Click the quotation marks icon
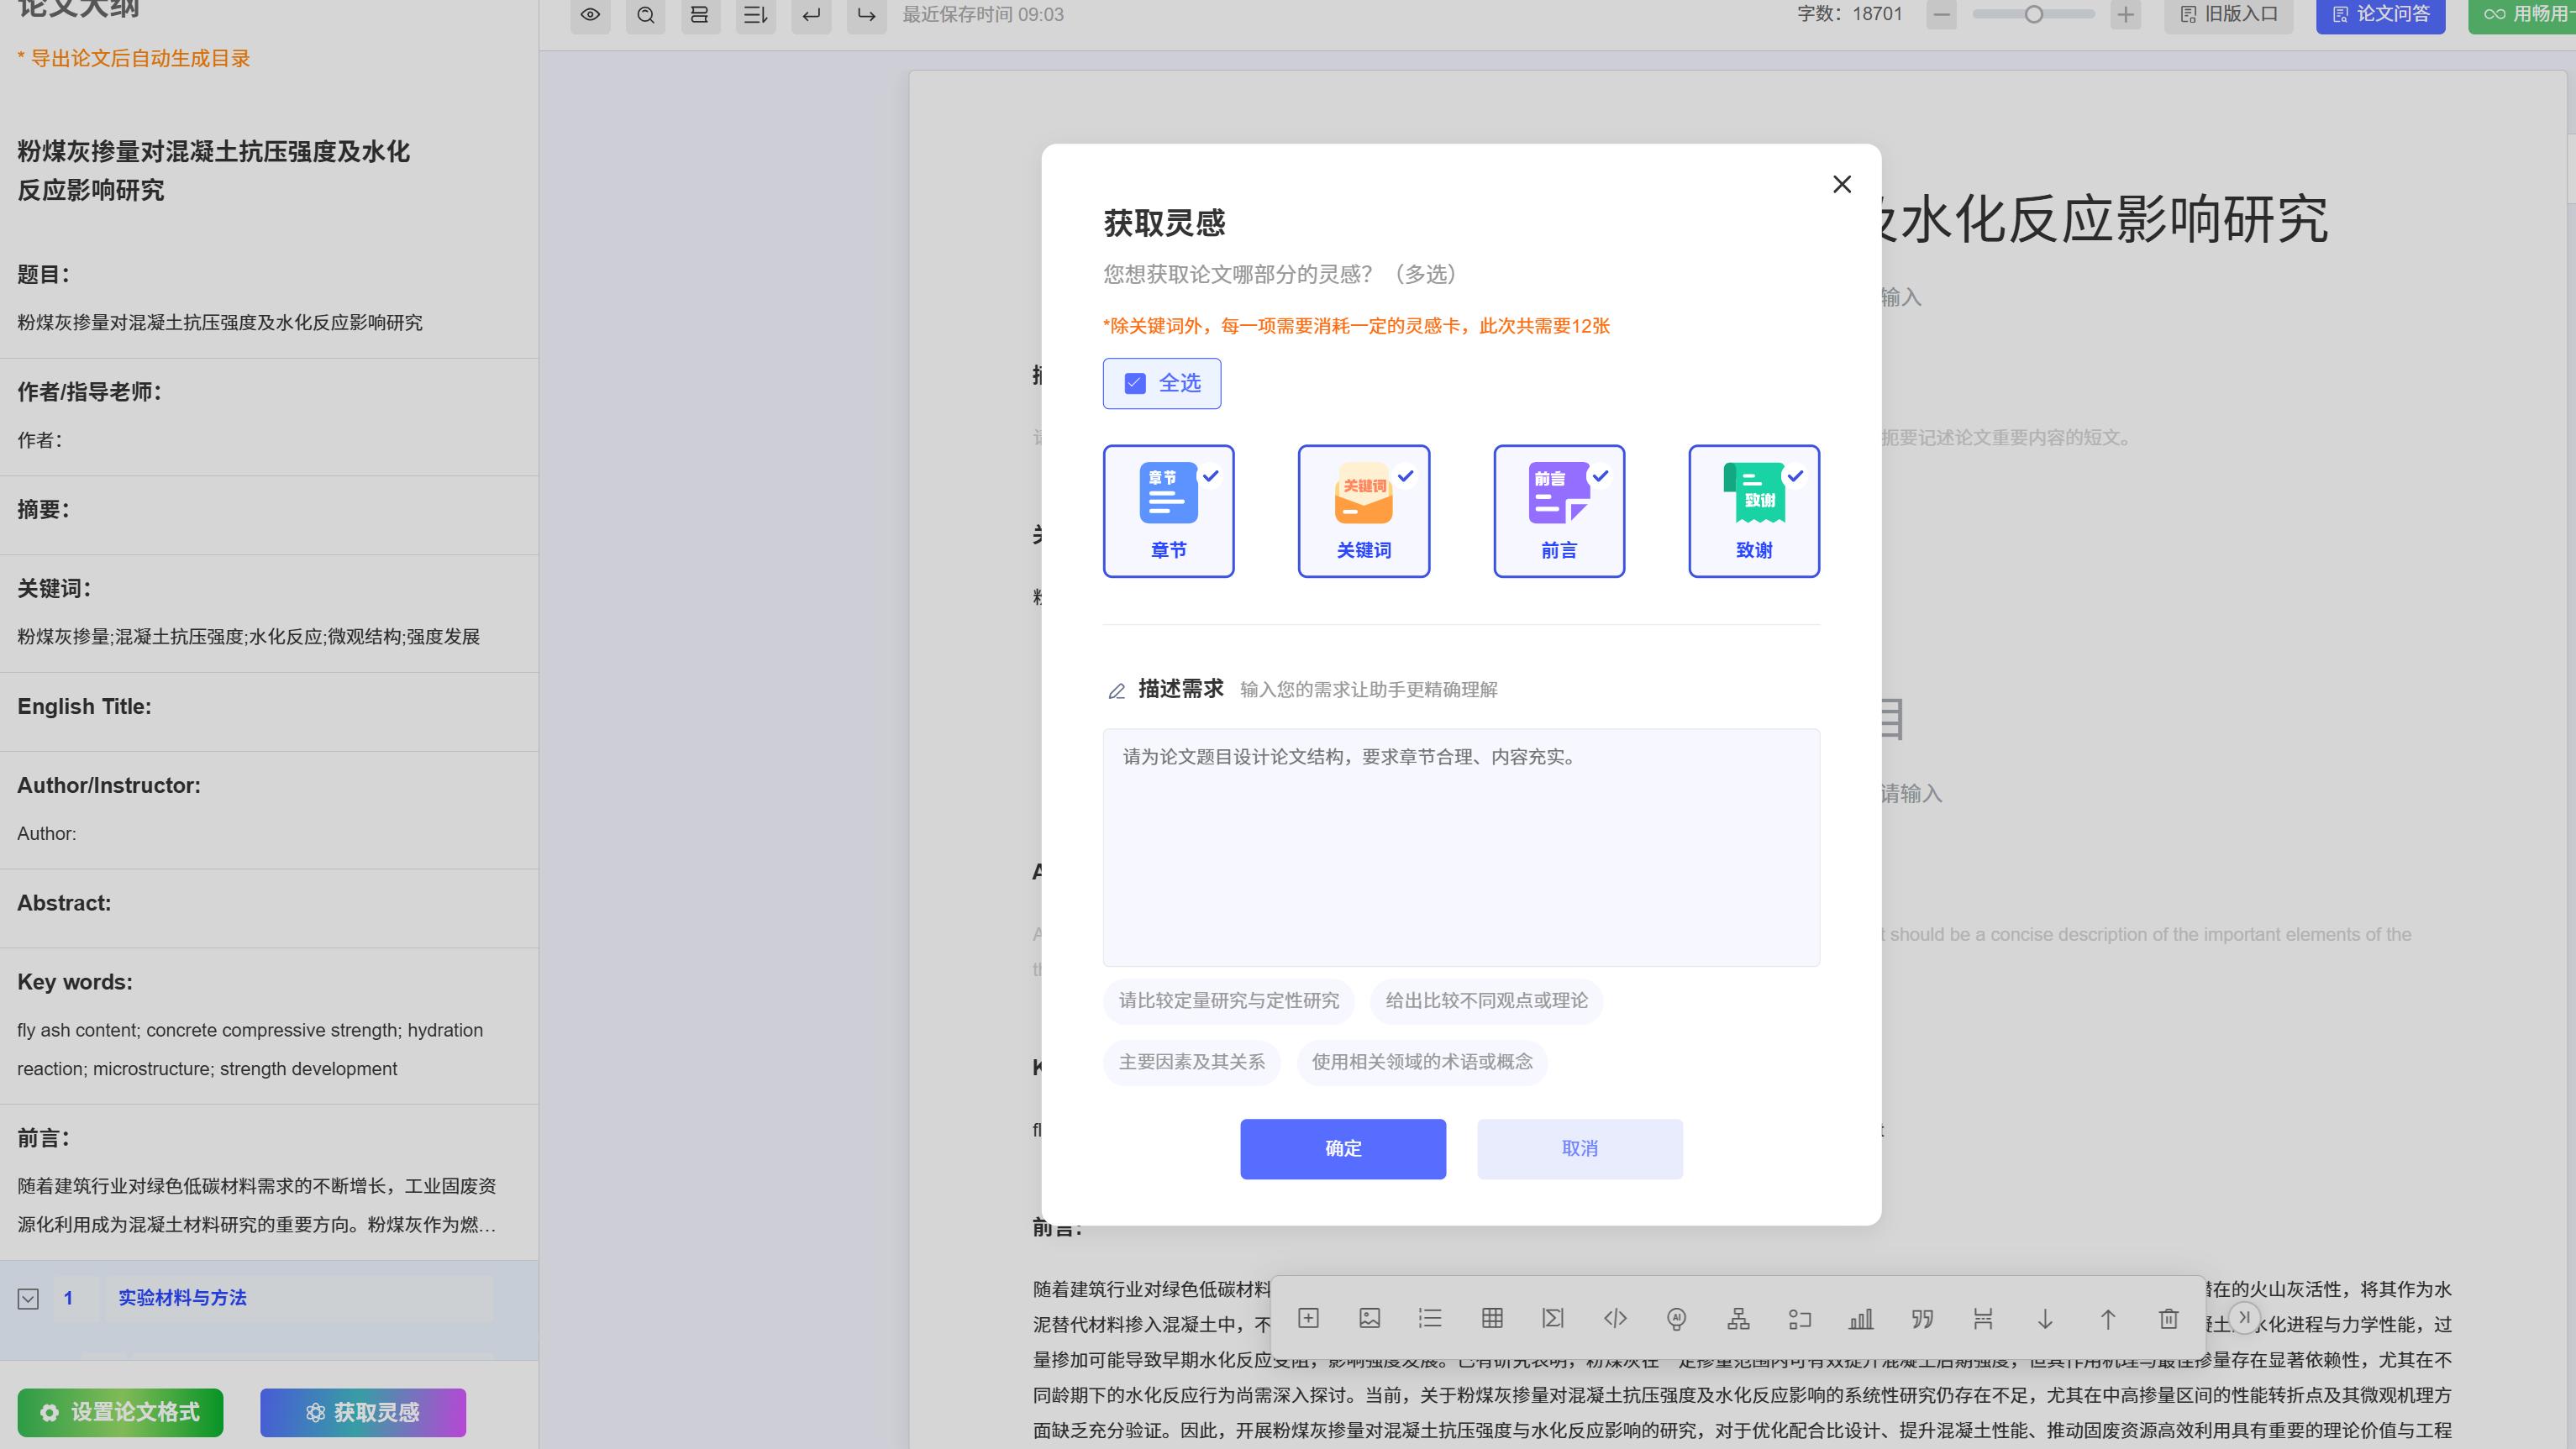Viewport: 2576px width, 1449px height. click(1922, 1319)
